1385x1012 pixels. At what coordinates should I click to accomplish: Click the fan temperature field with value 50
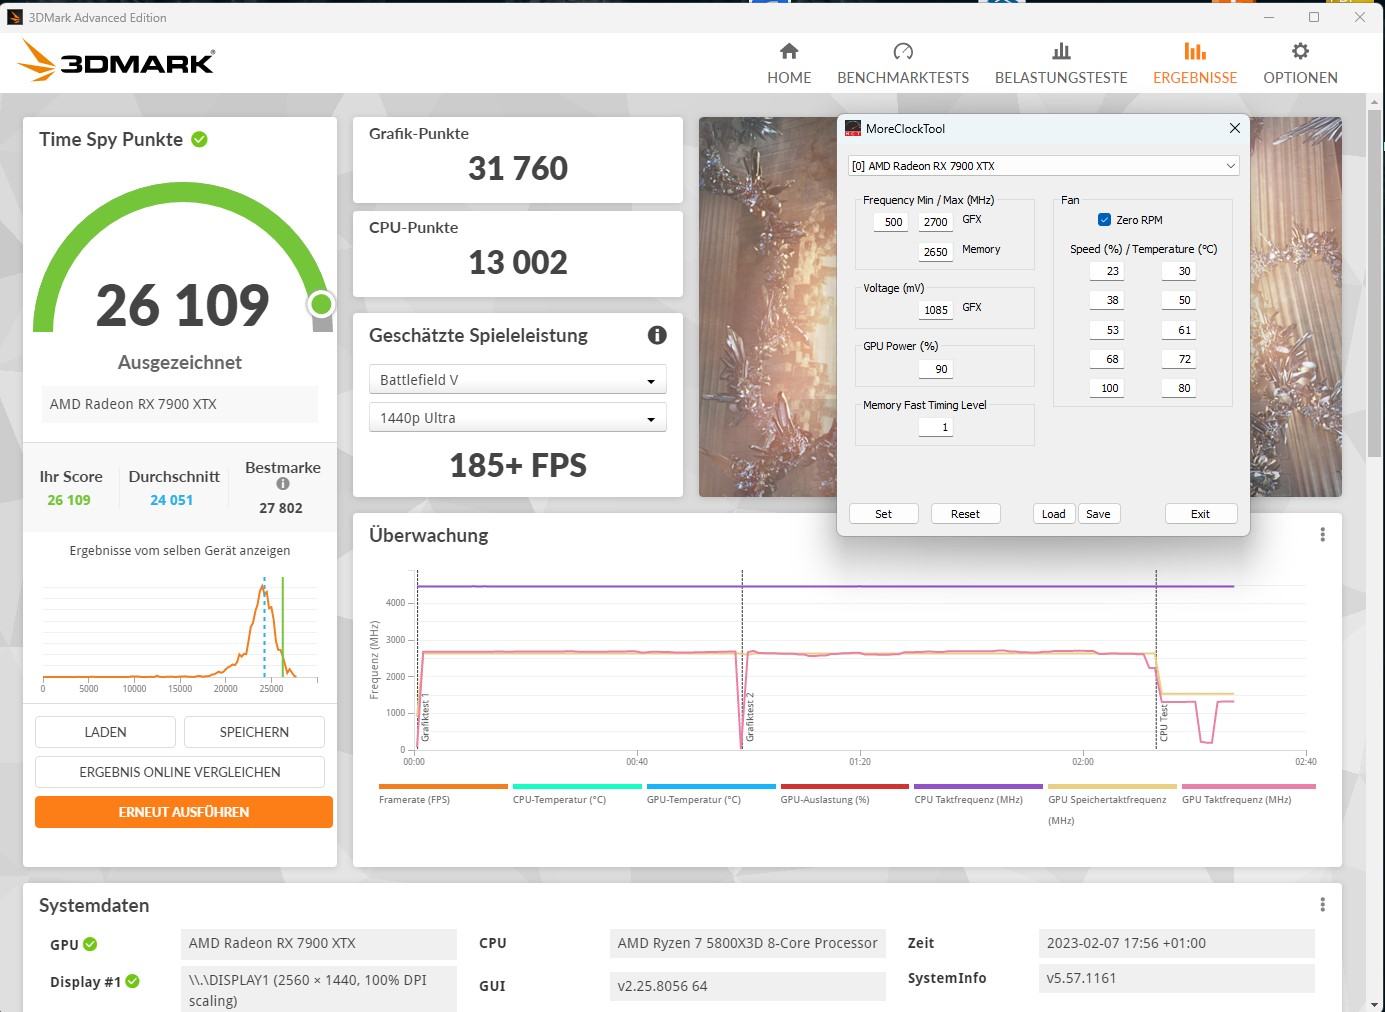(1178, 300)
